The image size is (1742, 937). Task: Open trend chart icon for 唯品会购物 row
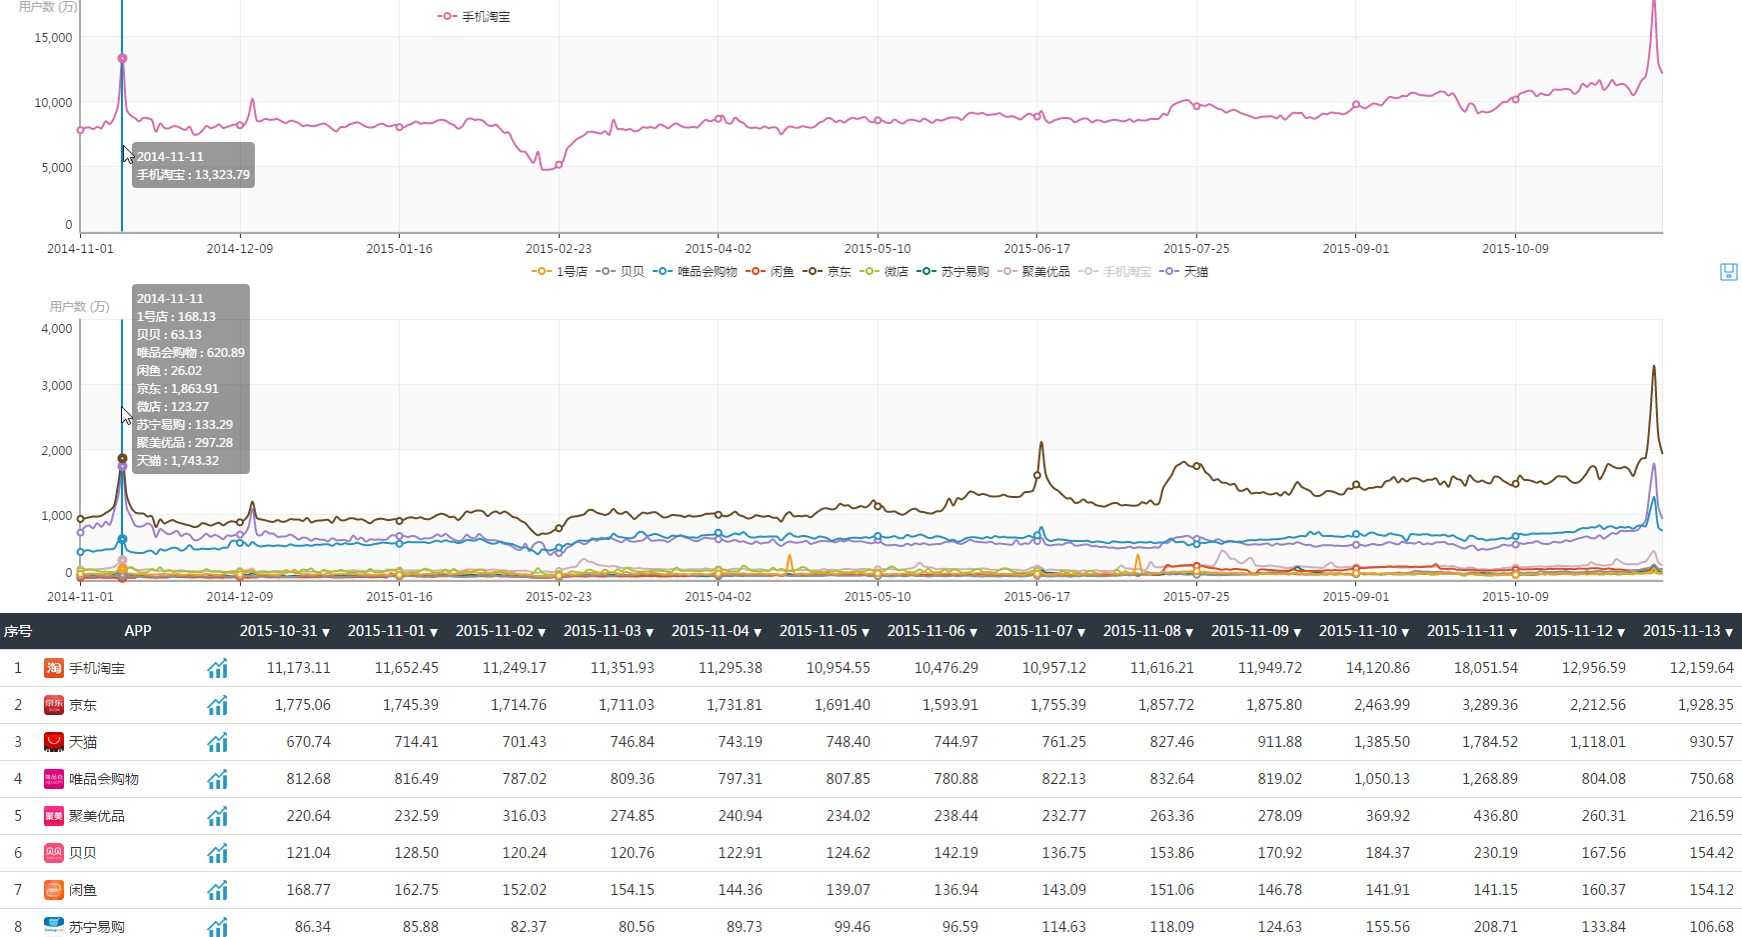pyautogui.click(x=217, y=779)
